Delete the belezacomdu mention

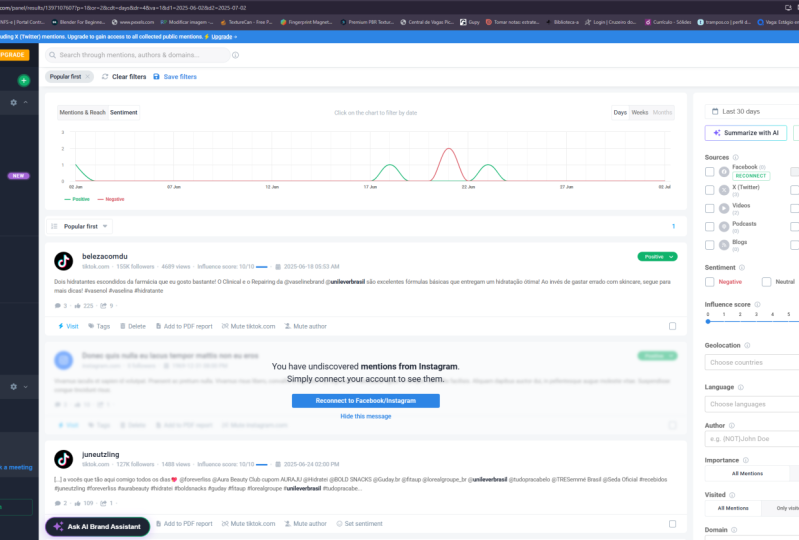[x=132, y=326]
